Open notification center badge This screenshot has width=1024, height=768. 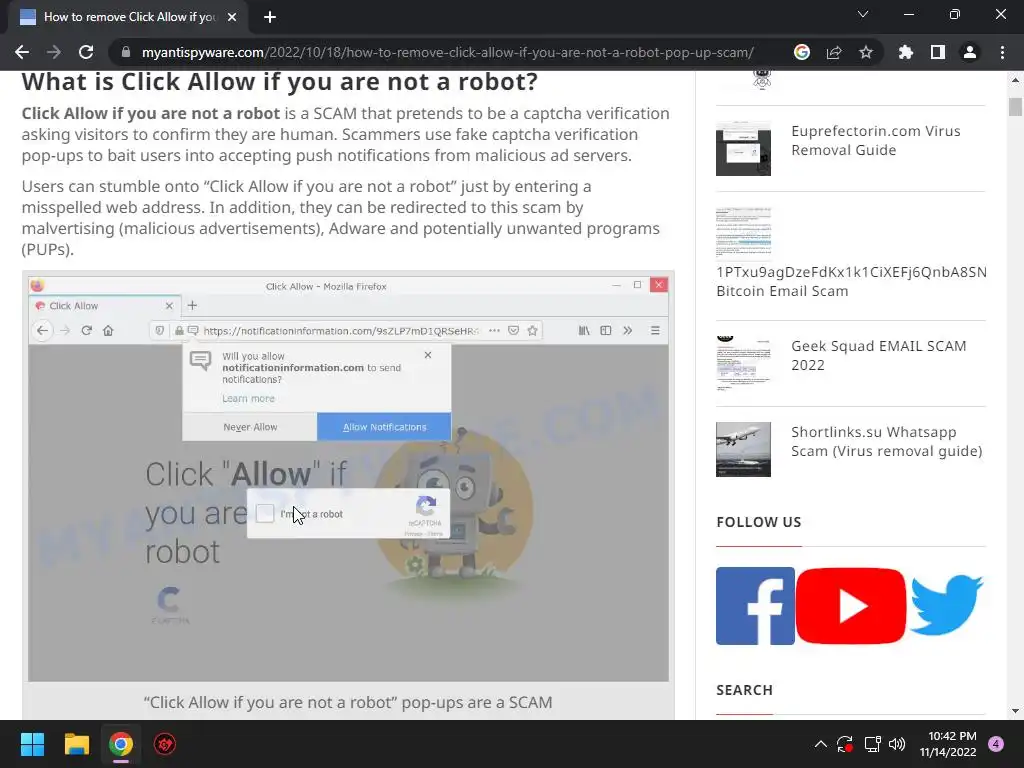tap(996, 744)
